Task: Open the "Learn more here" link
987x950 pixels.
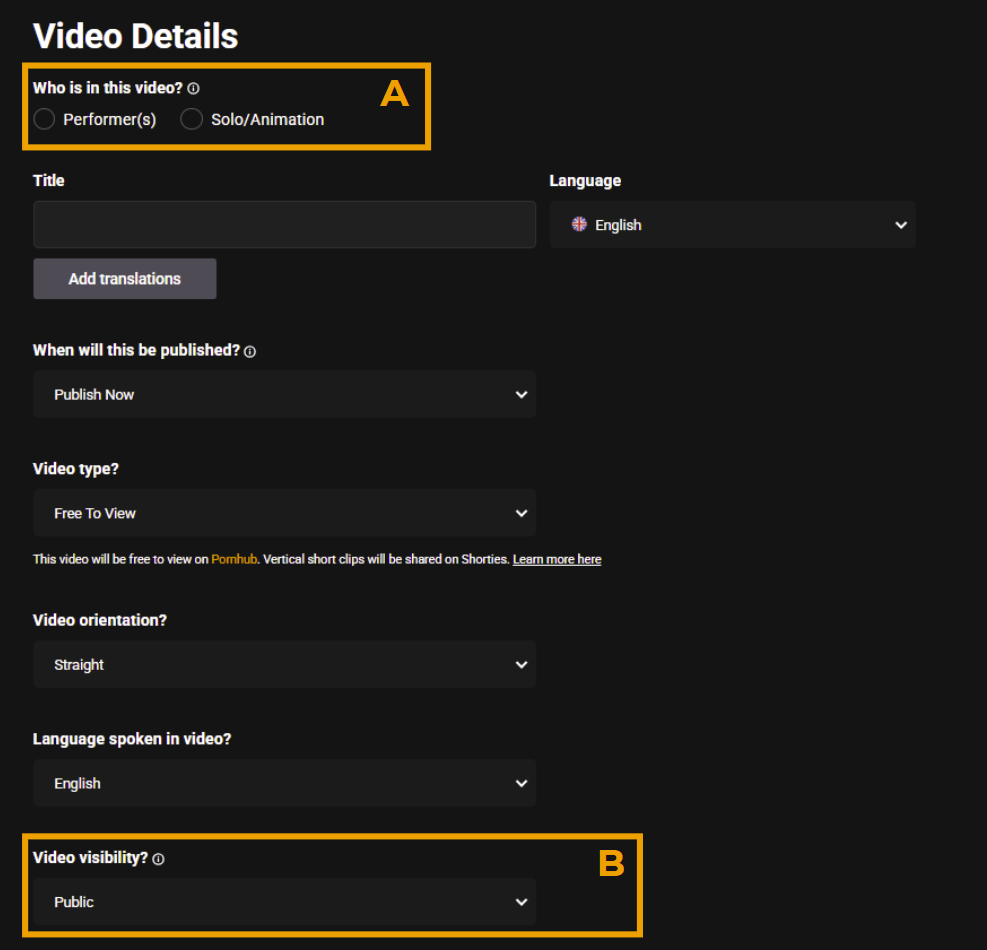Action: click(x=557, y=559)
